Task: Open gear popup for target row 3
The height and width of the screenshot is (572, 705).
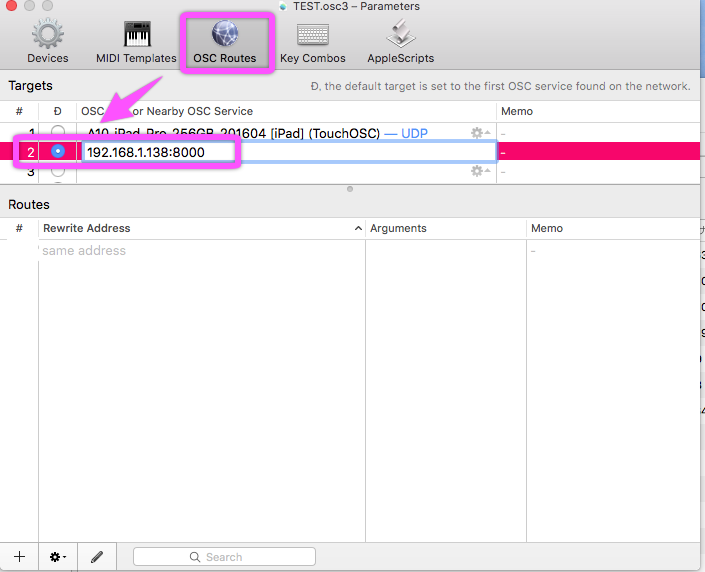Action: tap(480, 171)
